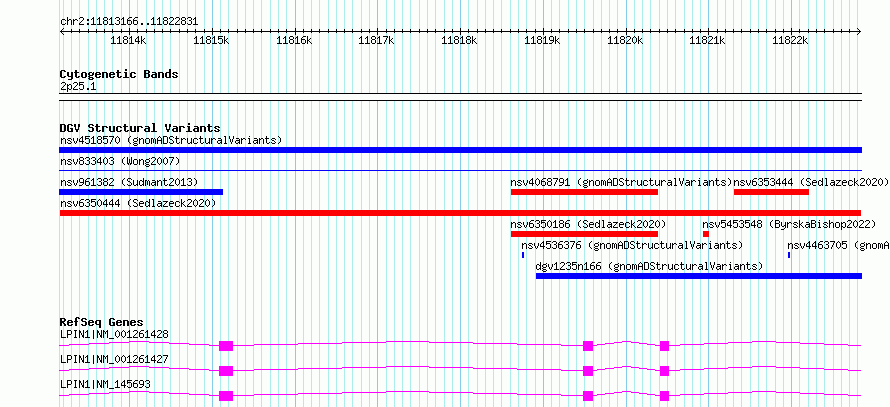Click the 11818k ruler tick label
The height and width of the screenshot is (407, 890).
tap(460, 40)
